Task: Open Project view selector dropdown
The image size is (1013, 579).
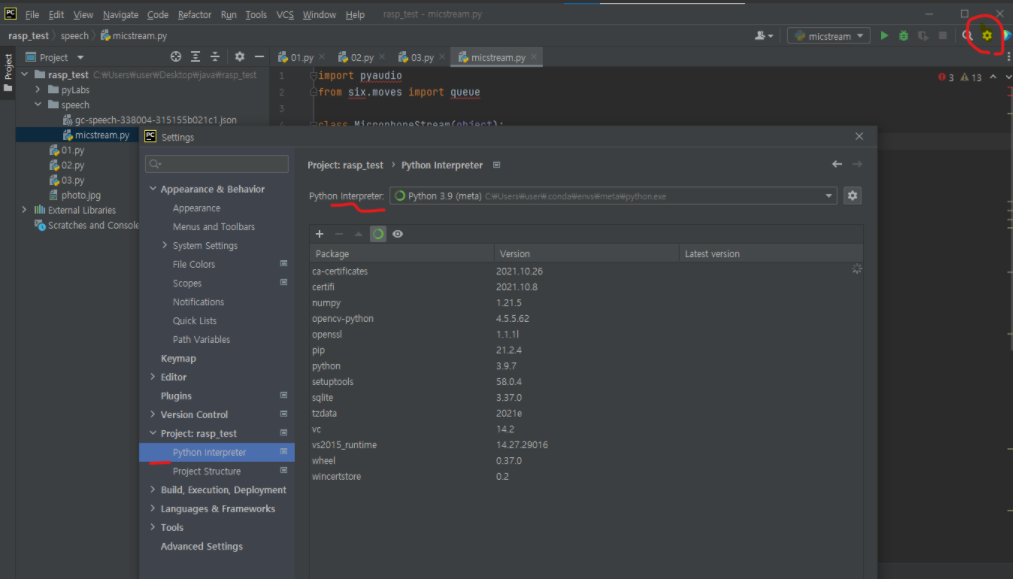Action: [80, 58]
